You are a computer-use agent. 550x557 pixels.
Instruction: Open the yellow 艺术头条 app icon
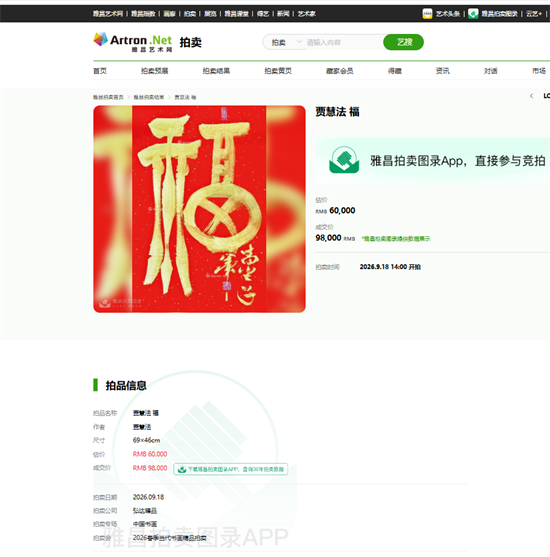pos(427,14)
